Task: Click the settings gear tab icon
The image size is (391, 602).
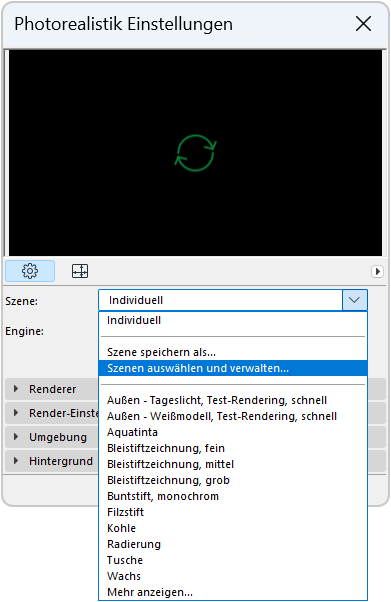Action: [30, 271]
